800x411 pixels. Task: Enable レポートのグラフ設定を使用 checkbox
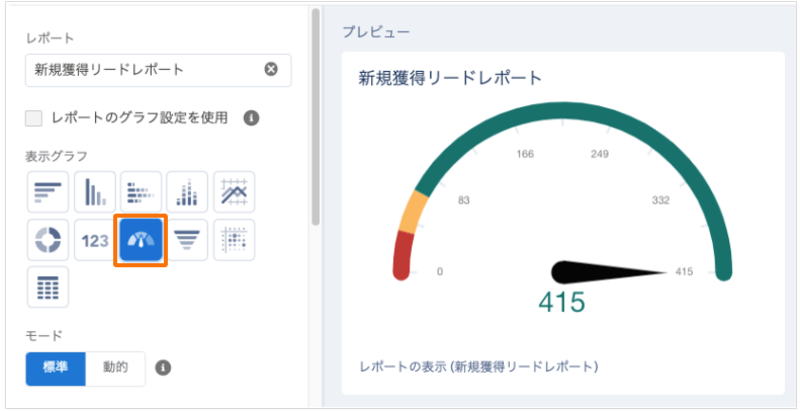click(34, 118)
